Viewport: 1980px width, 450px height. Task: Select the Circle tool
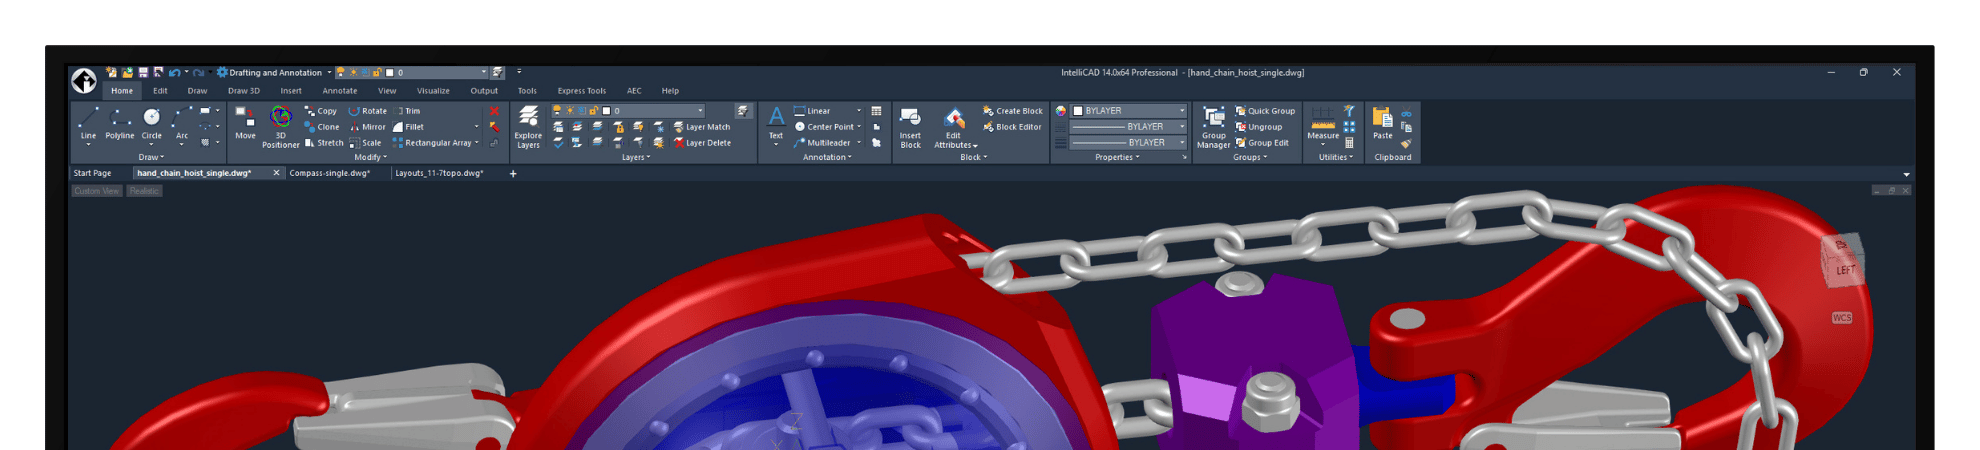pyautogui.click(x=151, y=124)
